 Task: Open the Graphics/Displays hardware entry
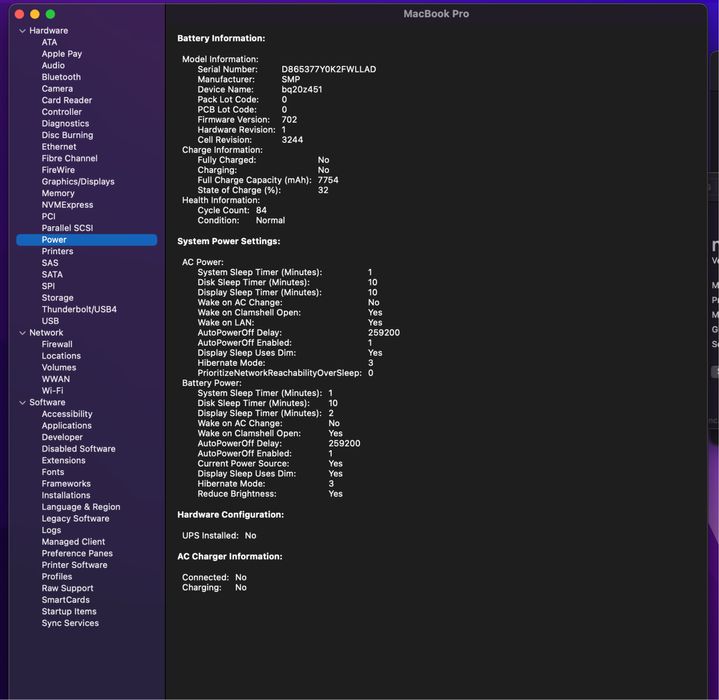coord(77,182)
